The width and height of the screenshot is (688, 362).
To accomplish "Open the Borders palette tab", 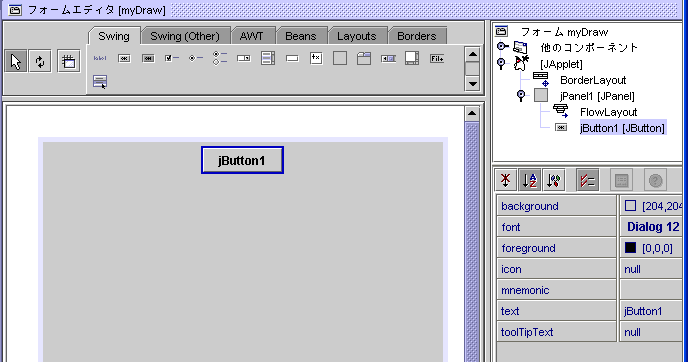I will coord(416,36).
